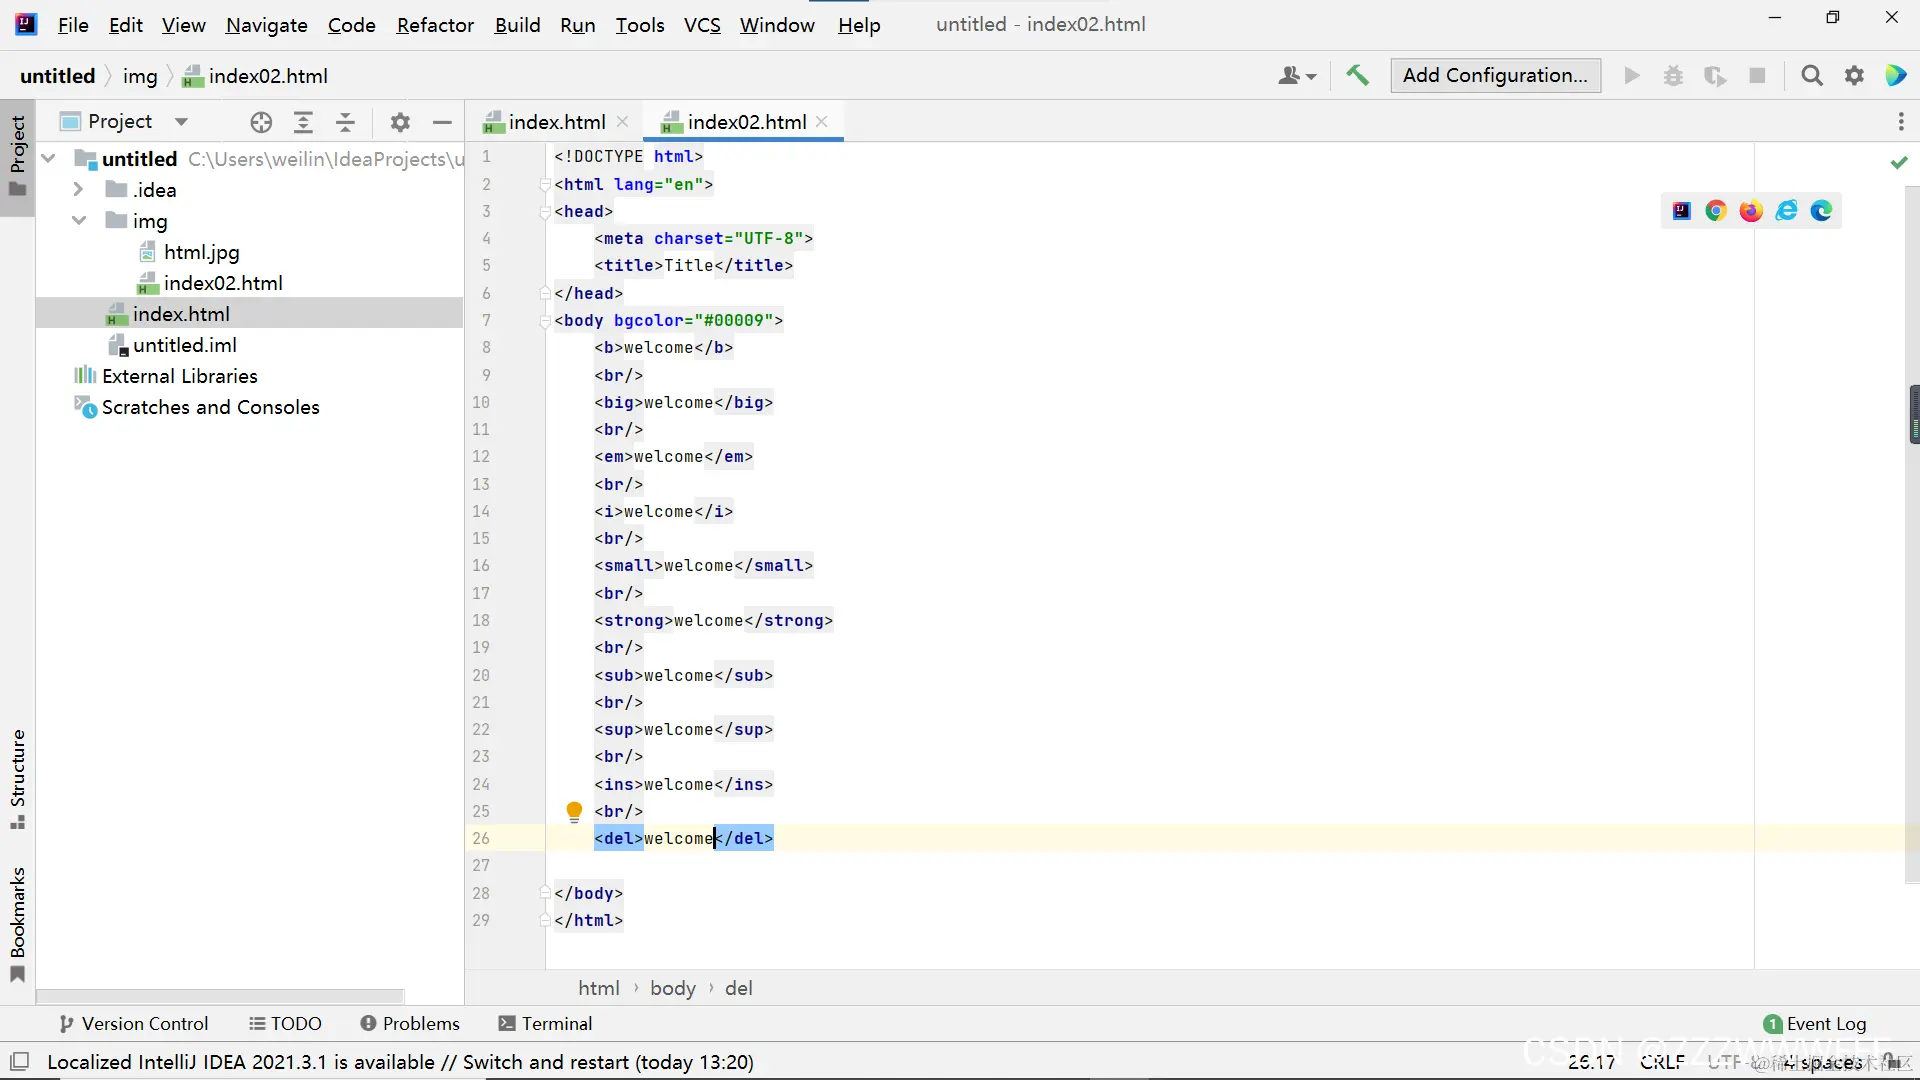Image resolution: width=1920 pixels, height=1080 pixels.
Task: Open in Firefox browser icon
Action: click(x=1751, y=211)
